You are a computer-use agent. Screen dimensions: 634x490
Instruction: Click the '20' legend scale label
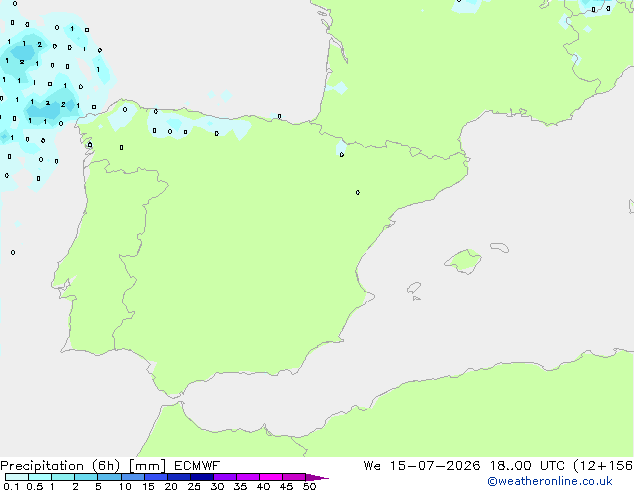tap(171, 486)
